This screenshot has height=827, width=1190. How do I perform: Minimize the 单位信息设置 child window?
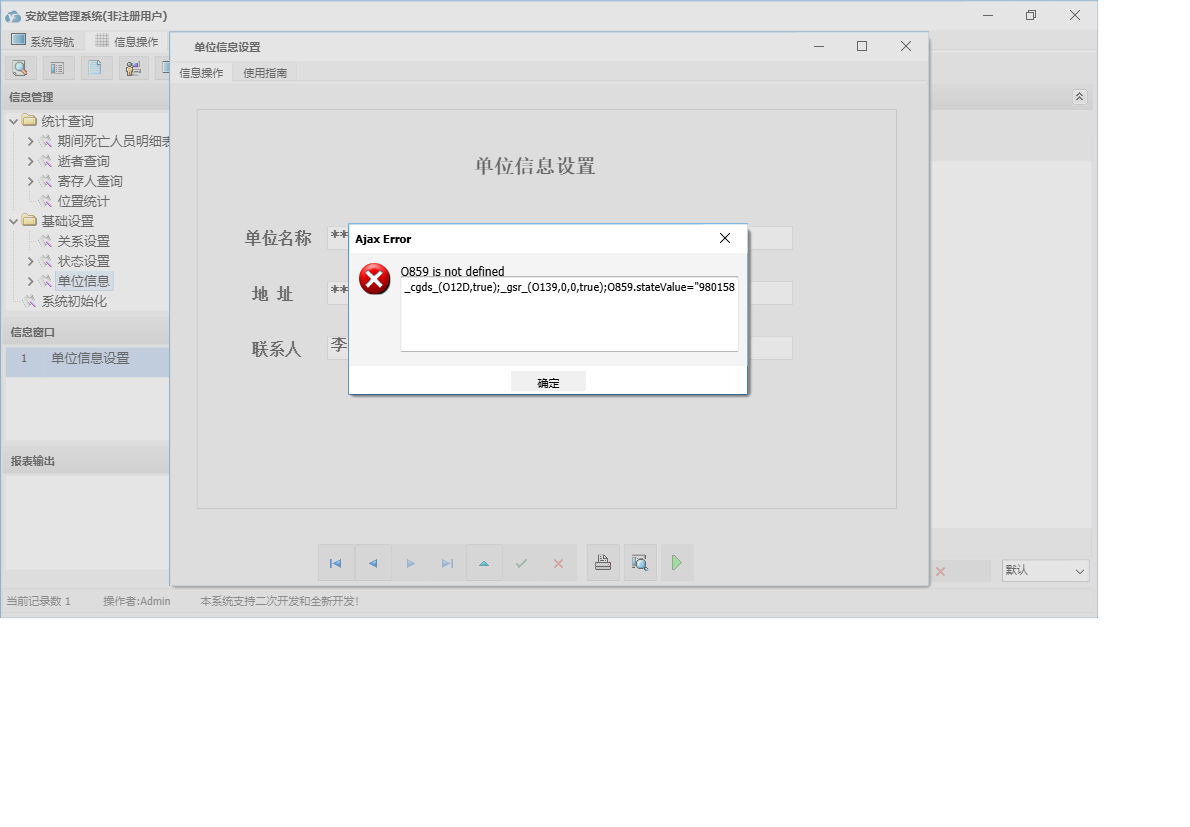coord(819,46)
